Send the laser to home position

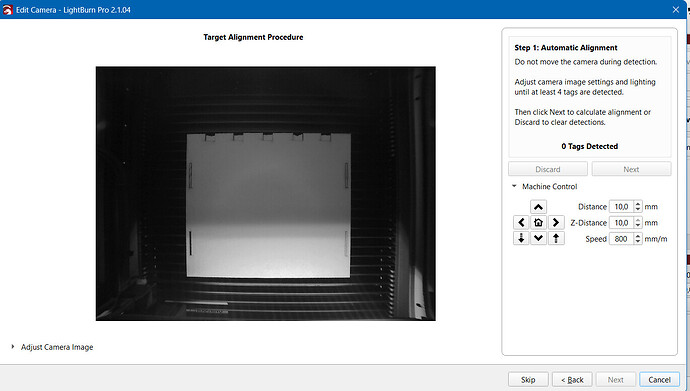[538, 223]
